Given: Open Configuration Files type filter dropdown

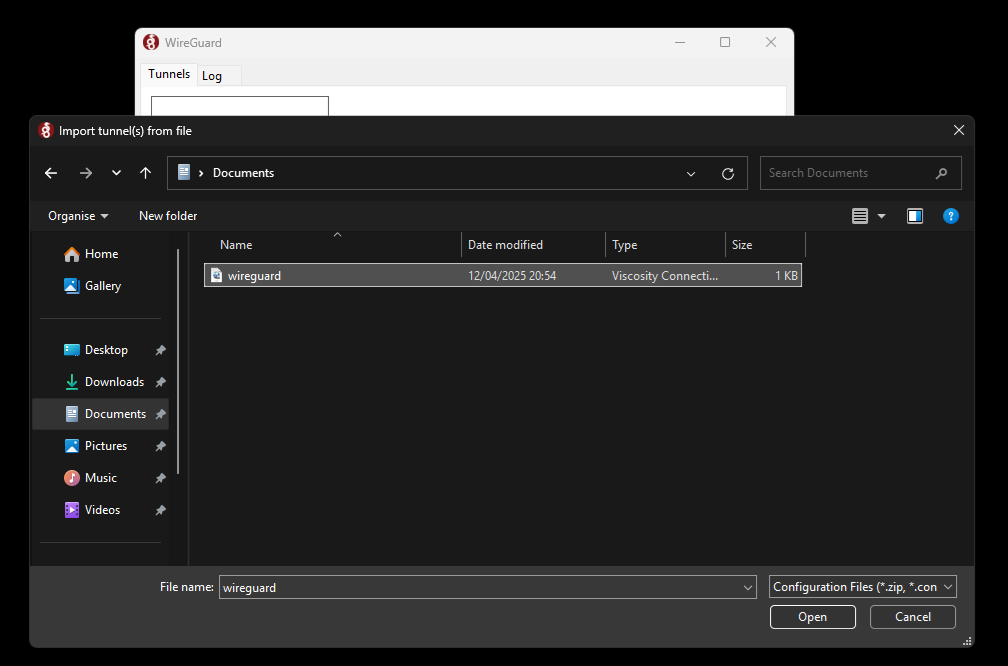Looking at the screenshot, I should (863, 587).
